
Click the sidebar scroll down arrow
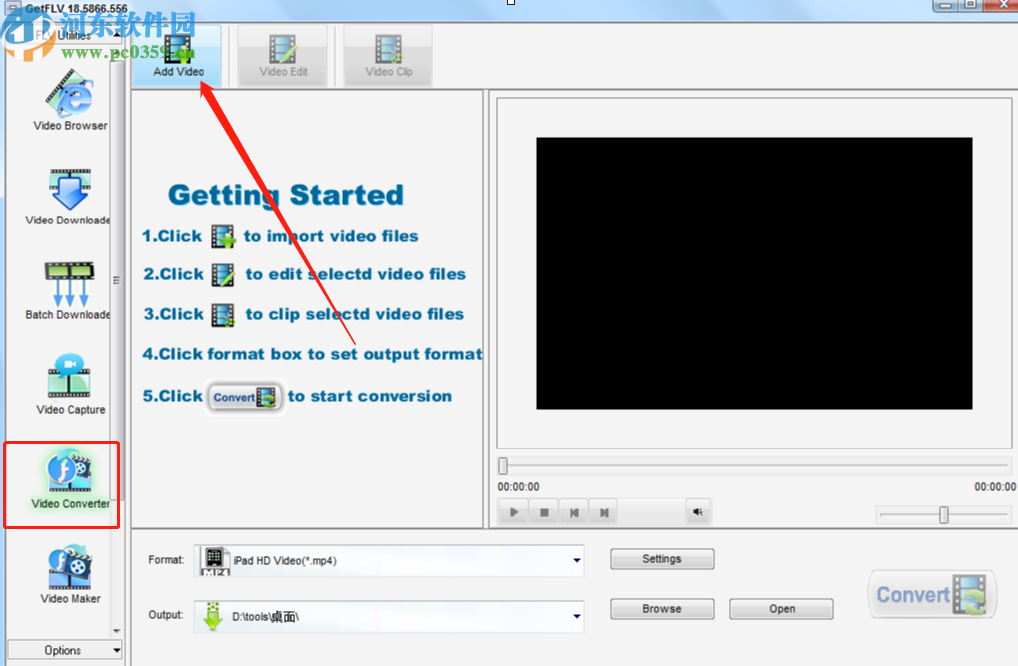117,630
